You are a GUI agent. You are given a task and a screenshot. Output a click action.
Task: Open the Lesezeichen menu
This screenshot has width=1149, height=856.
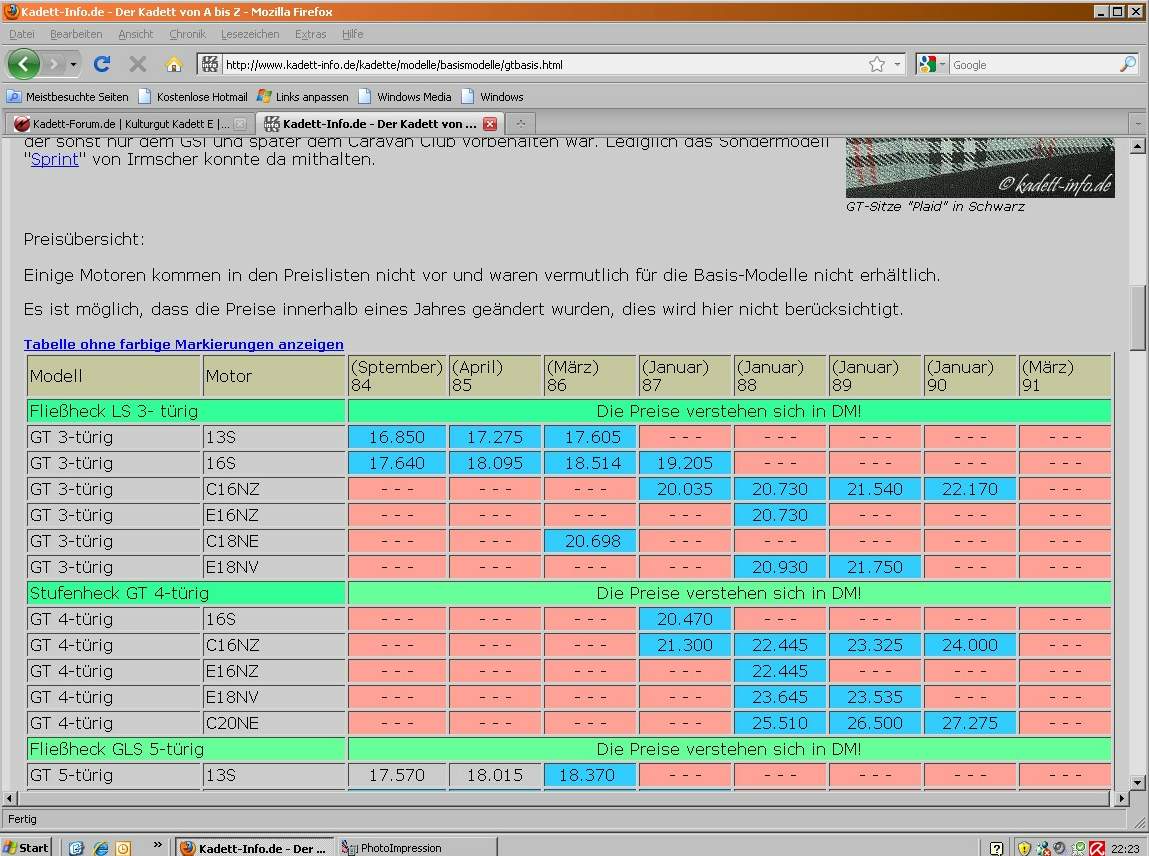[250, 34]
